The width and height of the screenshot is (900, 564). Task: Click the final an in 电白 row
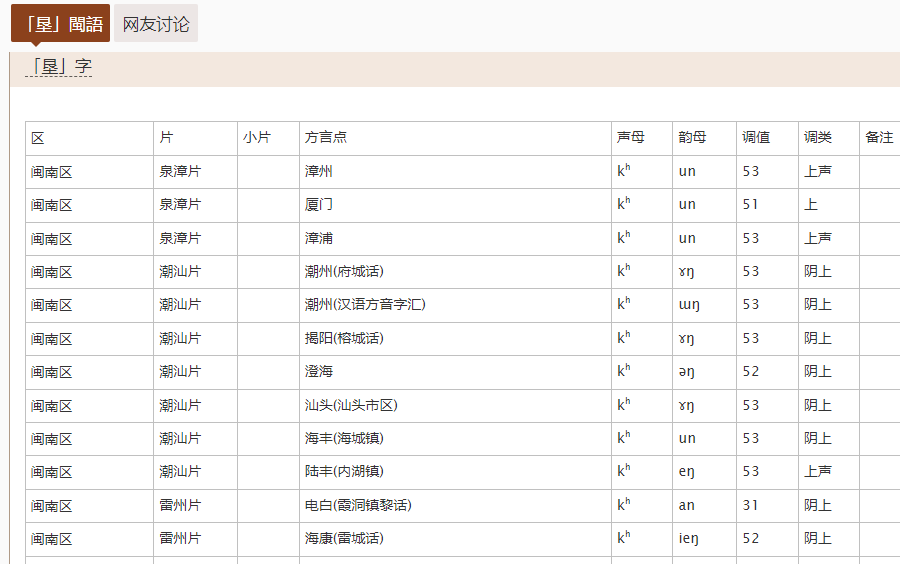click(x=686, y=505)
